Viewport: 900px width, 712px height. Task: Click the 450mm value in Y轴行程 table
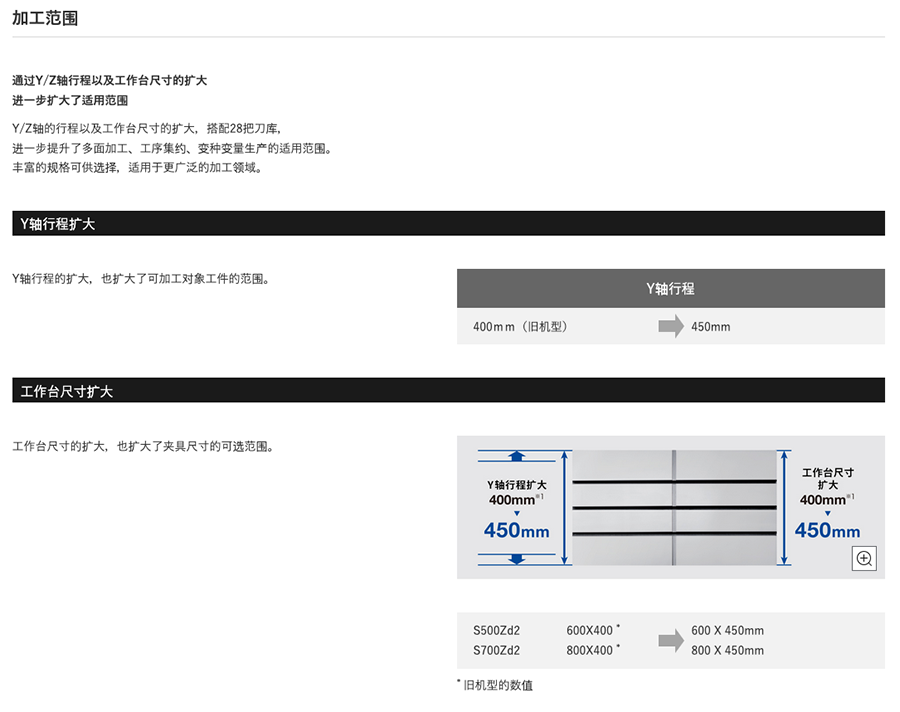coord(711,327)
